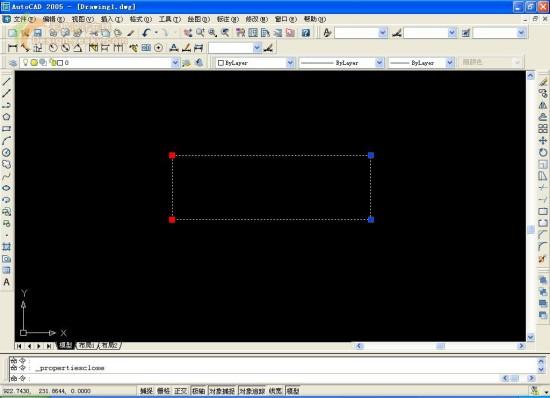The width and height of the screenshot is (550, 398).
Task: Open the 文件 (File) menu
Action: pyautogui.click(x=24, y=19)
